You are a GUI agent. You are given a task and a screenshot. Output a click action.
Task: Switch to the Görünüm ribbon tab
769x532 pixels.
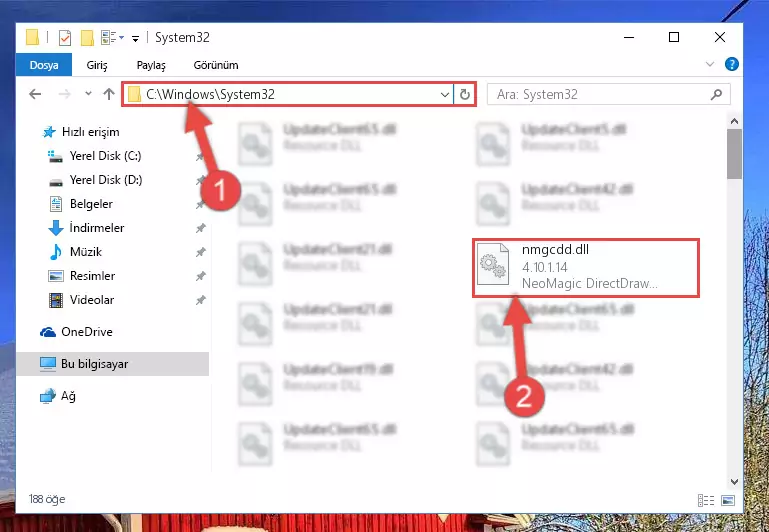(216, 65)
